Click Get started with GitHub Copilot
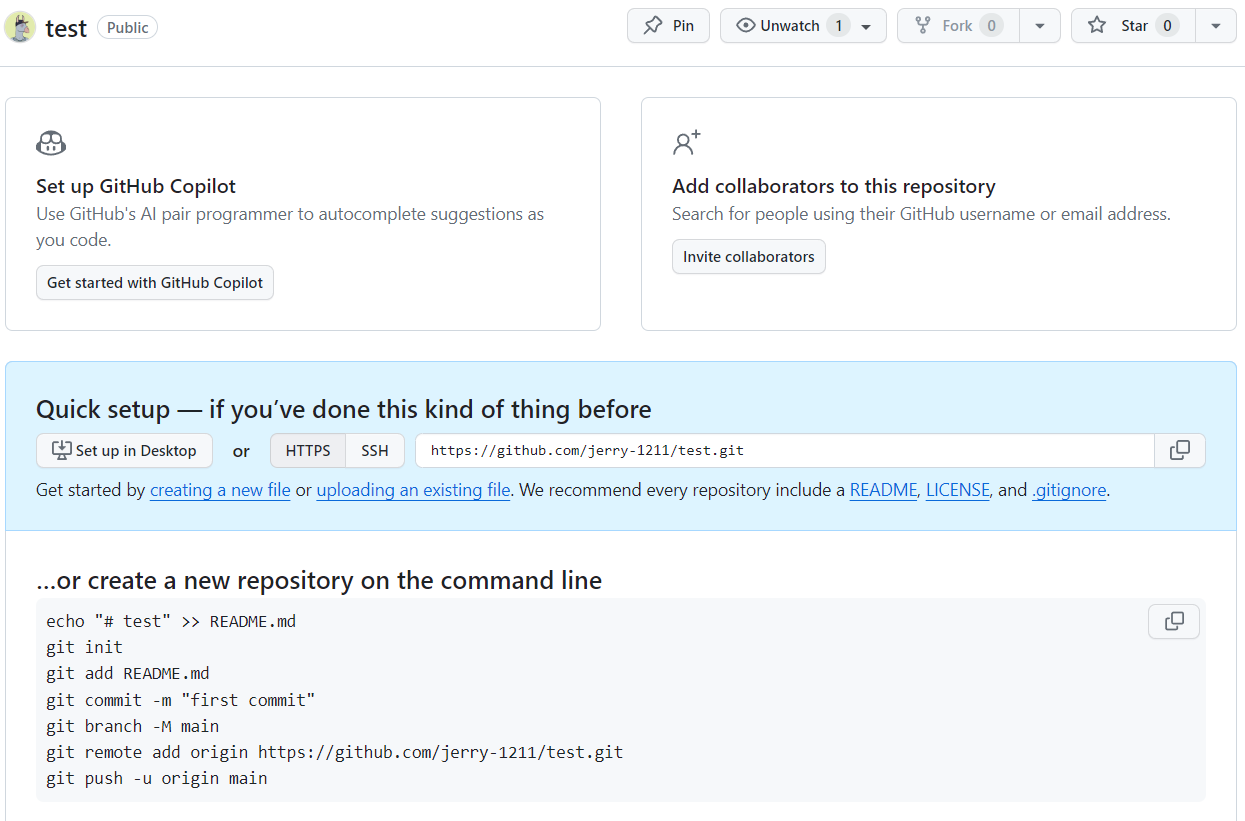The width and height of the screenshot is (1245, 821). [x=155, y=283]
